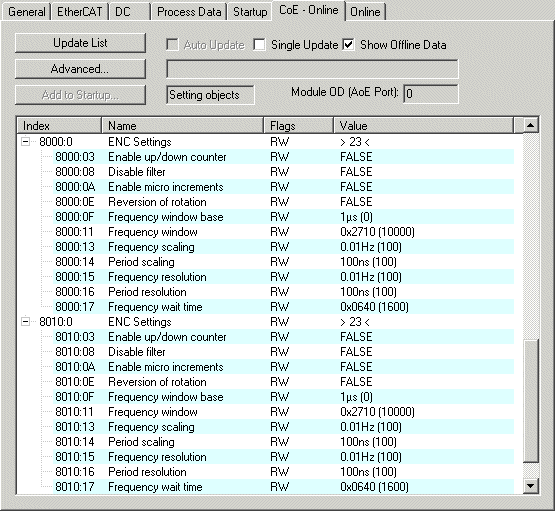
Task: Click the Module OD (AoE Port) field
Action: [431, 94]
